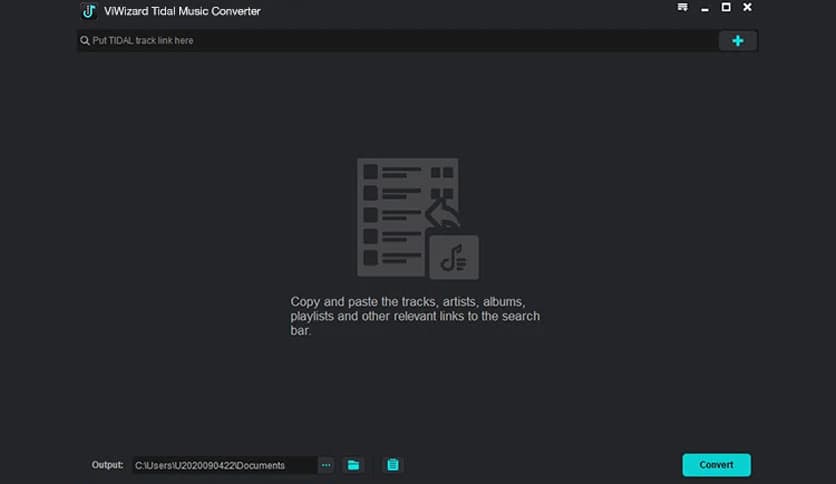Image resolution: width=836 pixels, height=484 pixels.
Task: Open the output folder icon
Action: pyautogui.click(x=353, y=465)
